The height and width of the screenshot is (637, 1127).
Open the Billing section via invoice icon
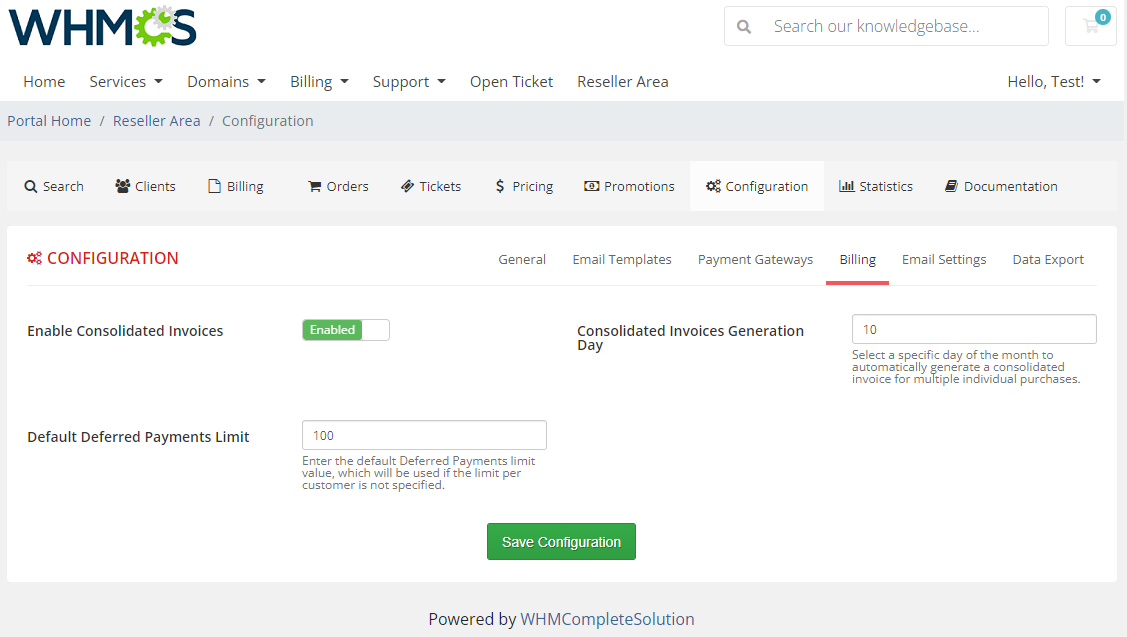click(214, 185)
